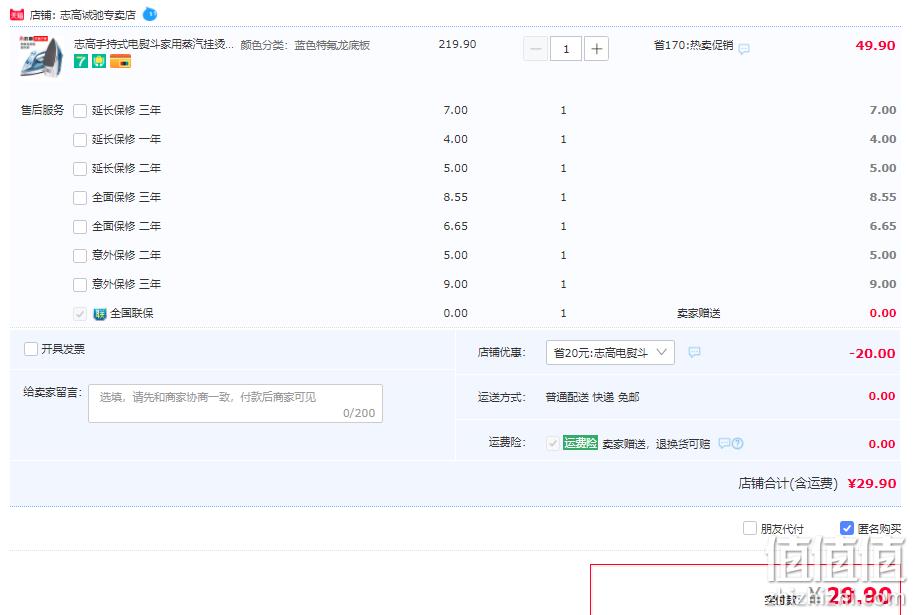This screenshot has width=915, height=615.
Task: Click the 普通配送 快递 免邮 shipping text
Action: tap(592, 397)
